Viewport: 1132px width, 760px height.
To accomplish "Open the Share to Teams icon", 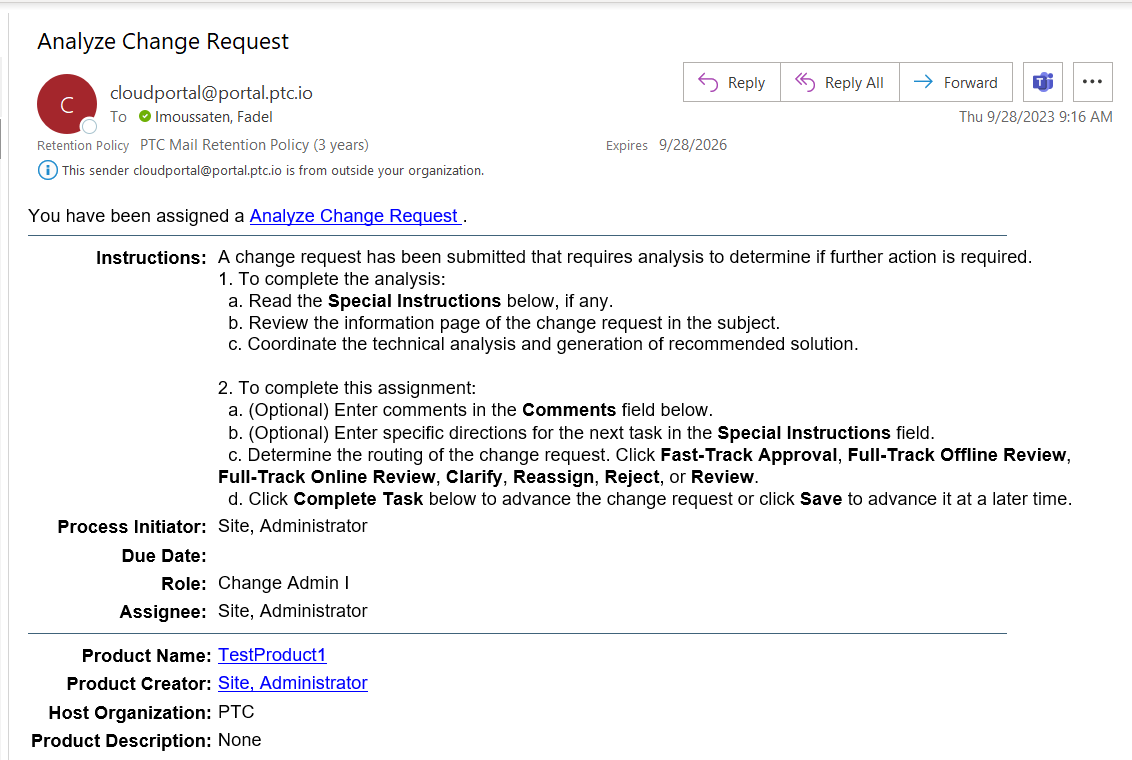I will 1042,82.
